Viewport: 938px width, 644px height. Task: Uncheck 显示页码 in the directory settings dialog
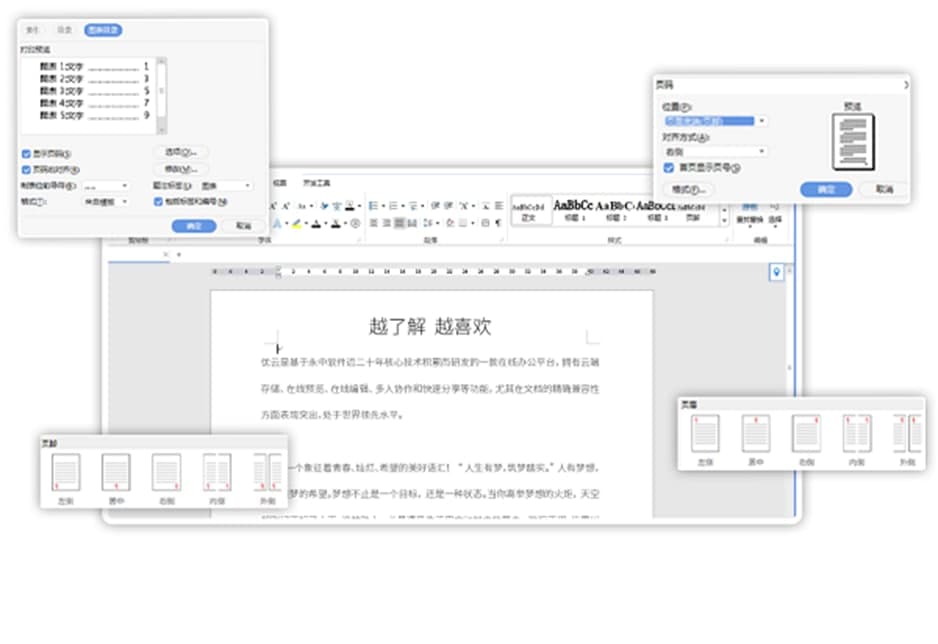click(x=25, y=151)
